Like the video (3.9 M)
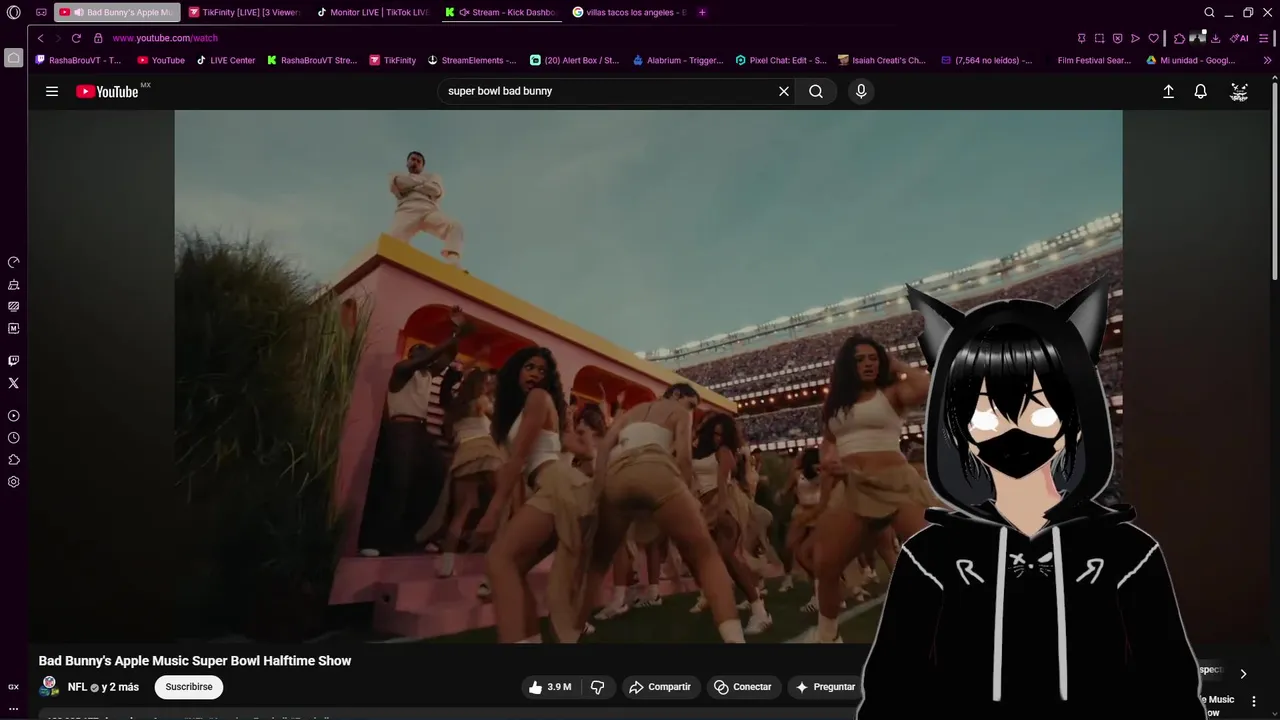Viewport: 1280px width, 720px height. tap(549, 687)
